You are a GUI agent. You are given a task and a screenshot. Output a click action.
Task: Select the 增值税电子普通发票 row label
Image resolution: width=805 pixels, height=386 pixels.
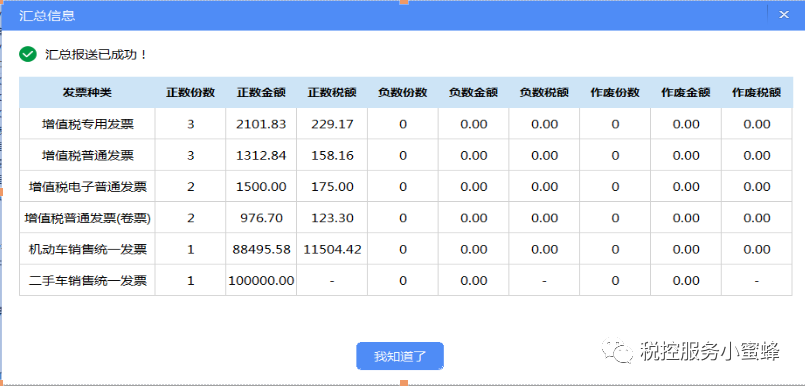pyautogui.click(x=88, y=186)
